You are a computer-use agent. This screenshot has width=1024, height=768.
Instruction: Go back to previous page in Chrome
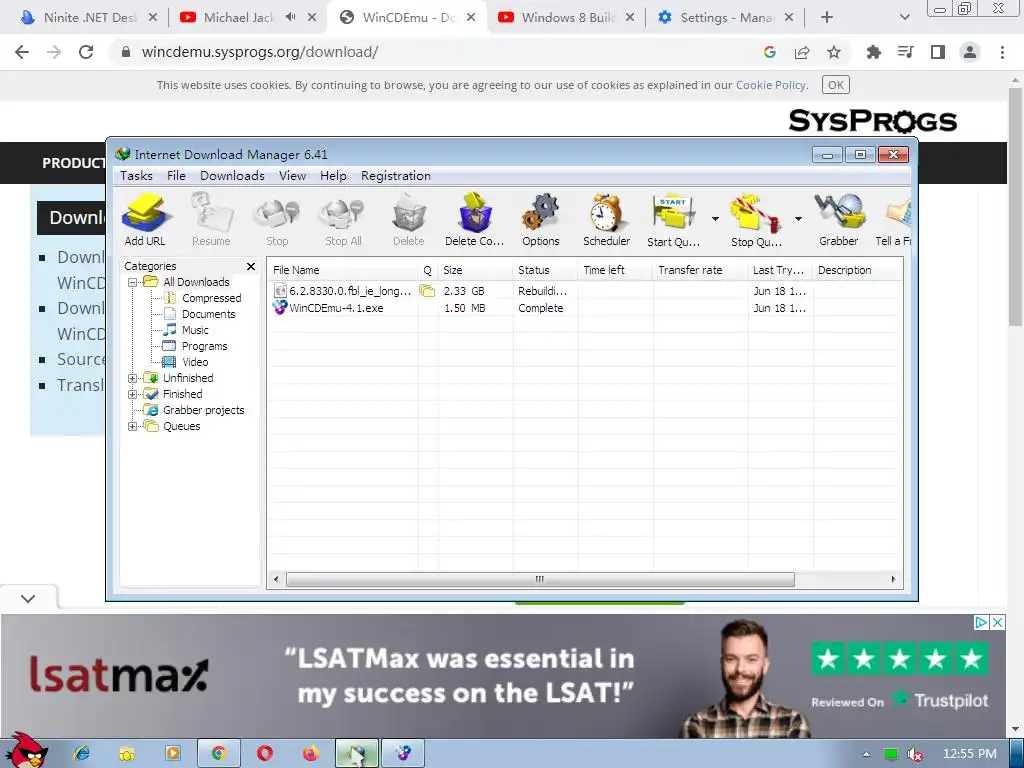click(22, 52)
